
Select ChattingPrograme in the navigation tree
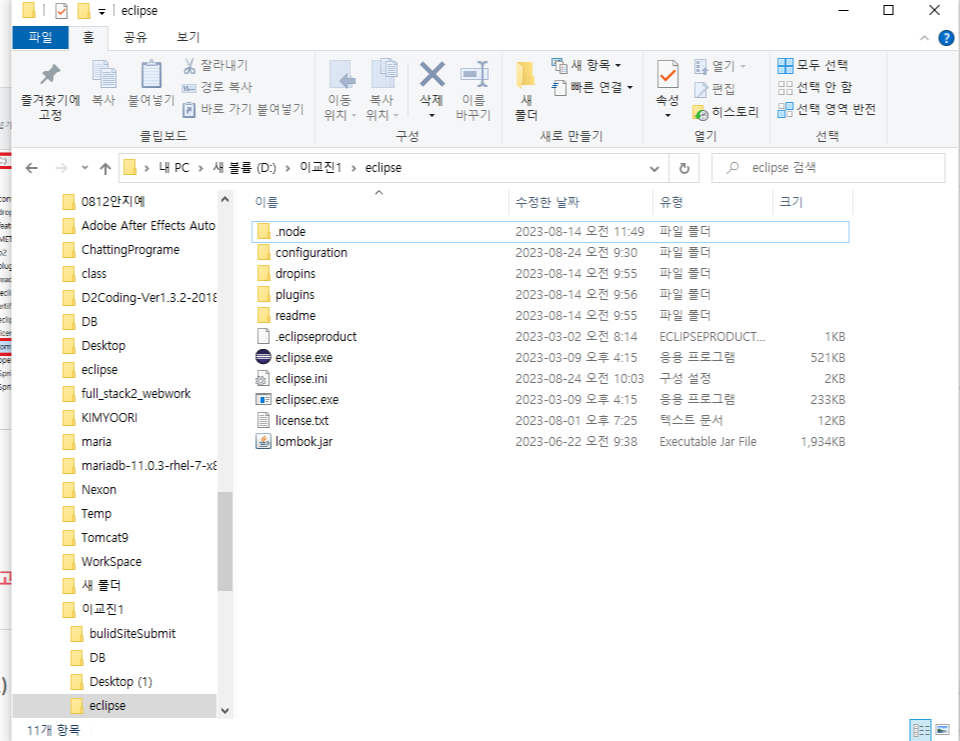click(130, 250)
